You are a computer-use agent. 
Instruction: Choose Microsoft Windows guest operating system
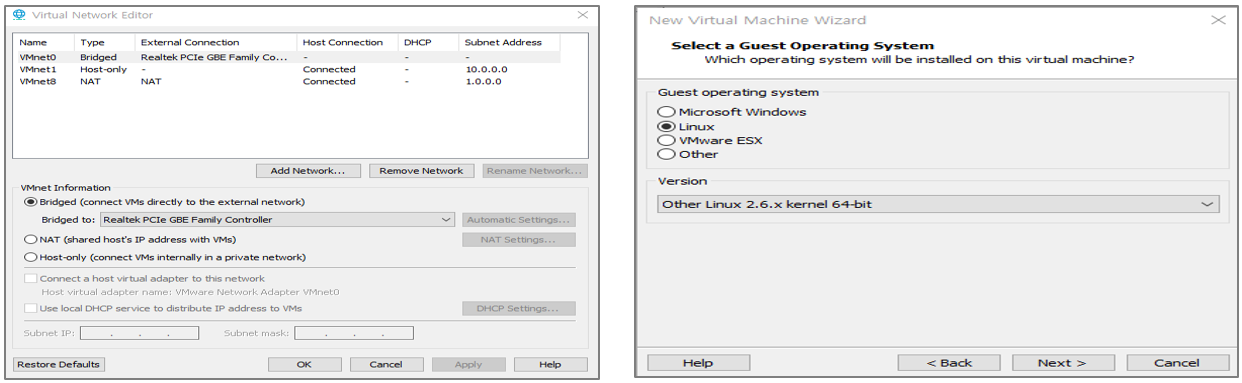(666, 112)
